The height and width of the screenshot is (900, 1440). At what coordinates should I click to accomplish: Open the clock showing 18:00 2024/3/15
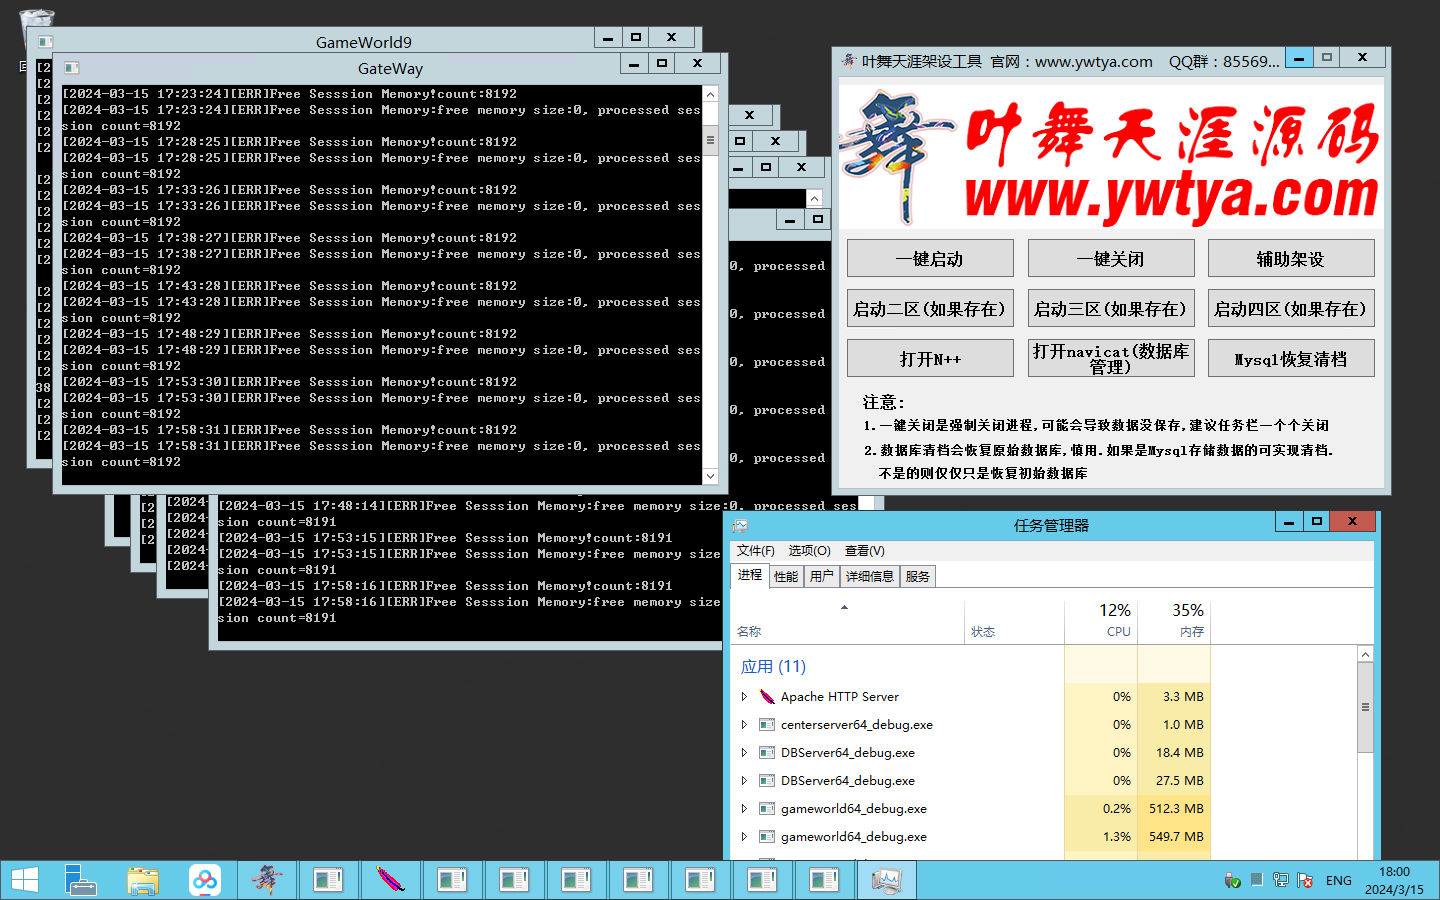[x=1394, y=880]
